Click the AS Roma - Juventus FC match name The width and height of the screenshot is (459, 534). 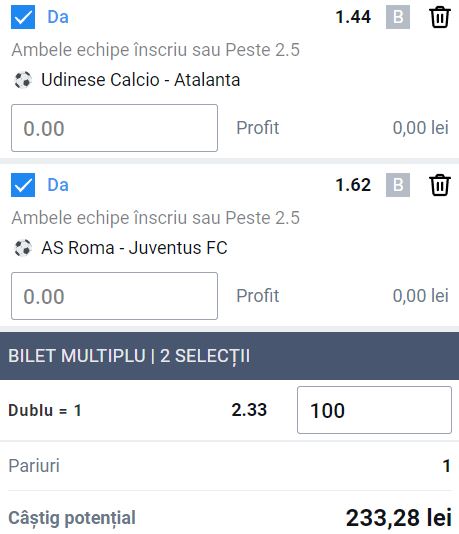click(x=134, y=248)
